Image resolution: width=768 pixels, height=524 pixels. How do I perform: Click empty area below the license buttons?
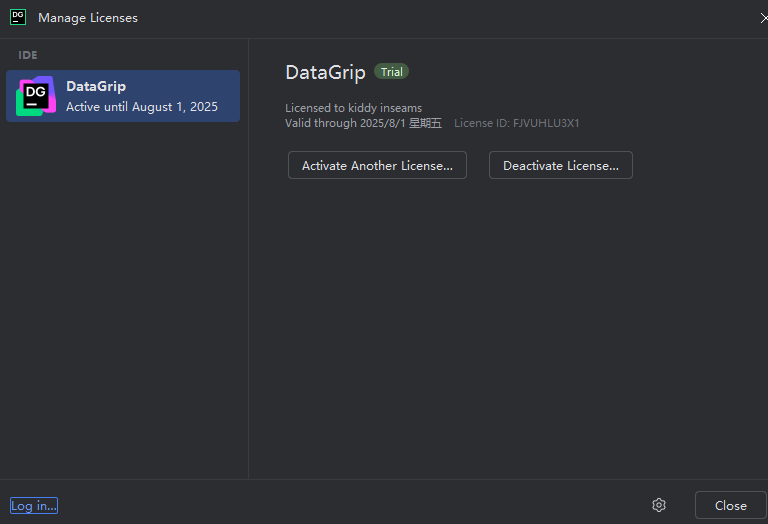click(500, 320)
